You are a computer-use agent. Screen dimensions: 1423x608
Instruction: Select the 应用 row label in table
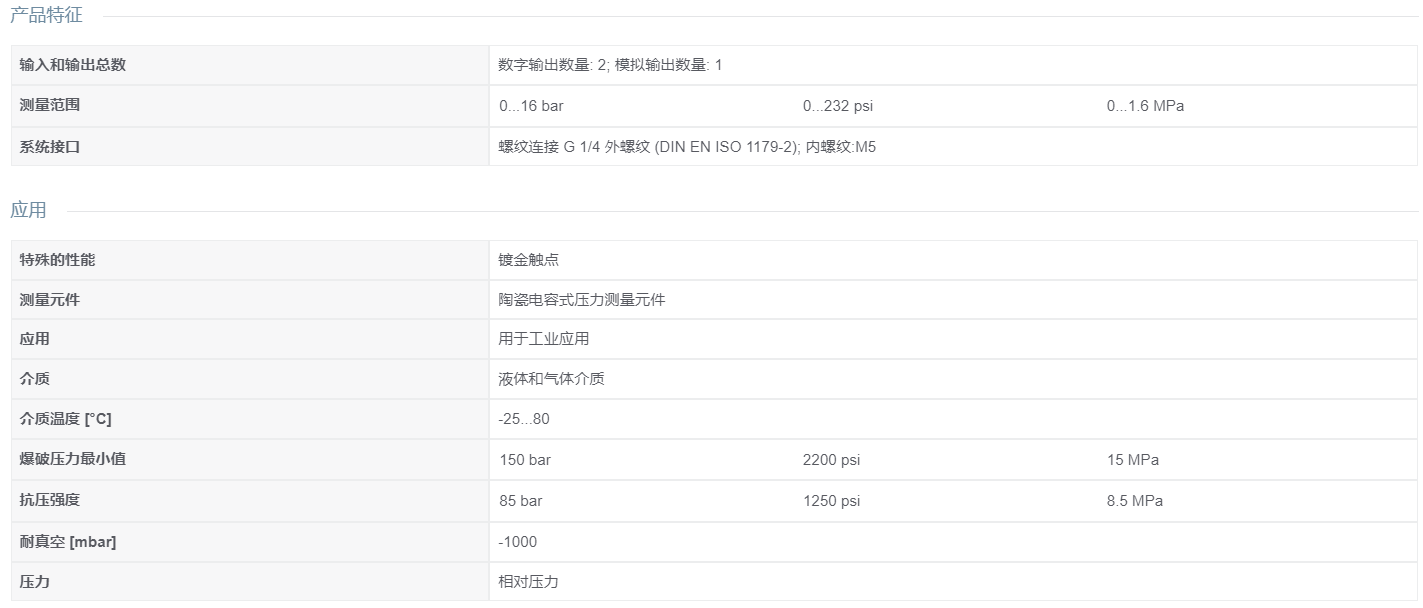(x=34, y=339)
